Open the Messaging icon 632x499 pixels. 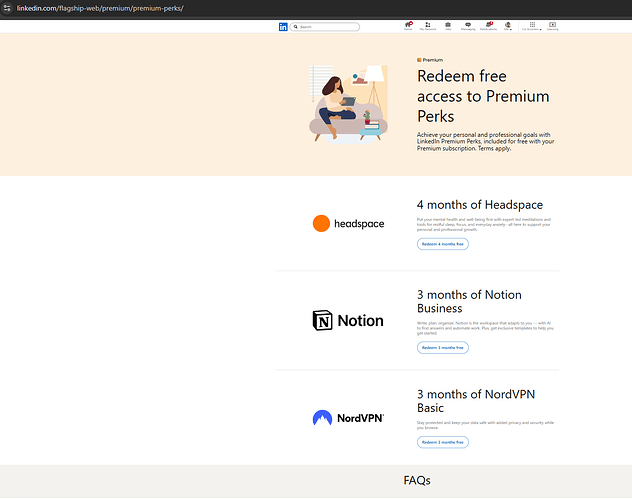tap(468, 26)
